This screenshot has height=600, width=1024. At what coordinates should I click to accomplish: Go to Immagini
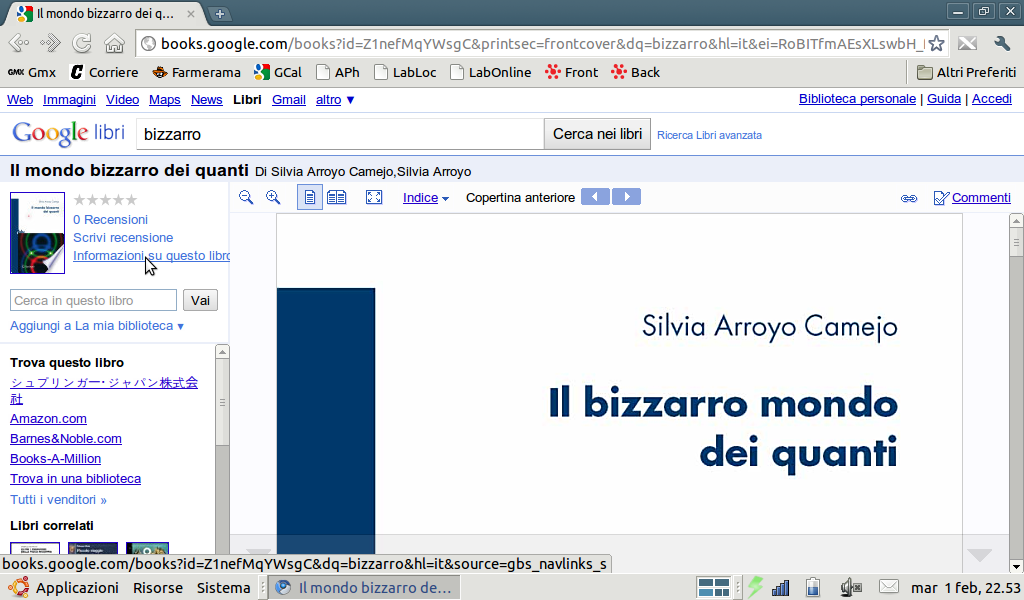(x=69, y=100)
